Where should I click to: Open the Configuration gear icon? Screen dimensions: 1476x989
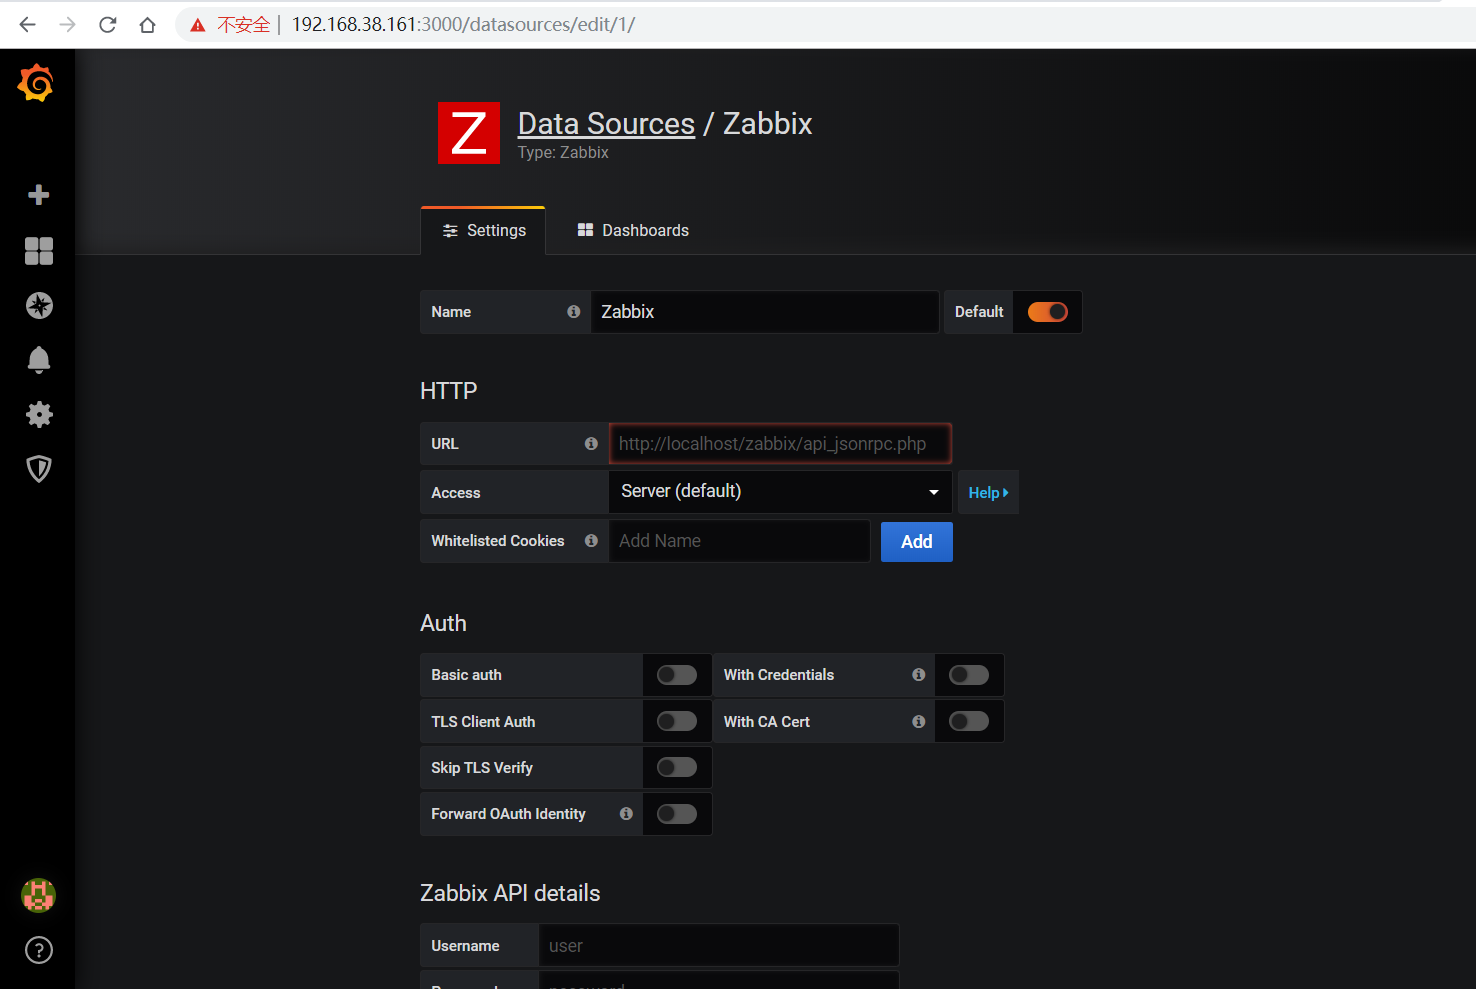tap(39, 414)
